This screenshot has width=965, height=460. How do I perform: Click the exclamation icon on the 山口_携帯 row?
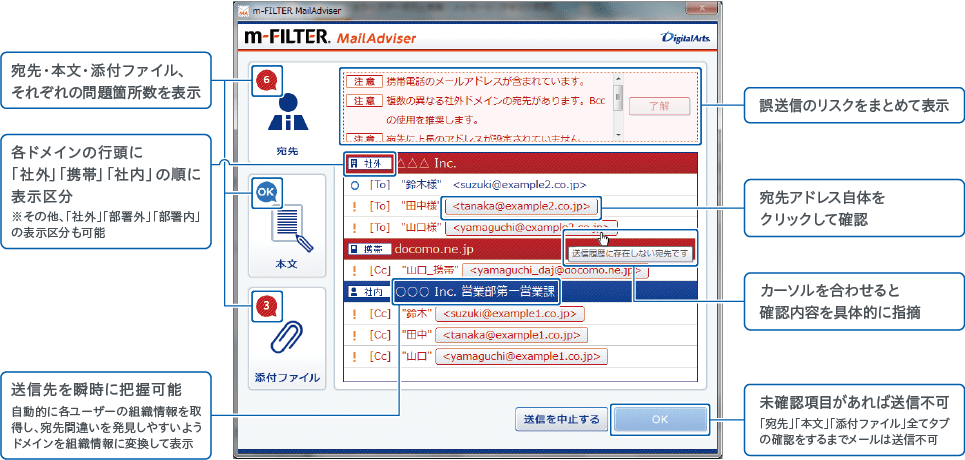pos(354,270)
